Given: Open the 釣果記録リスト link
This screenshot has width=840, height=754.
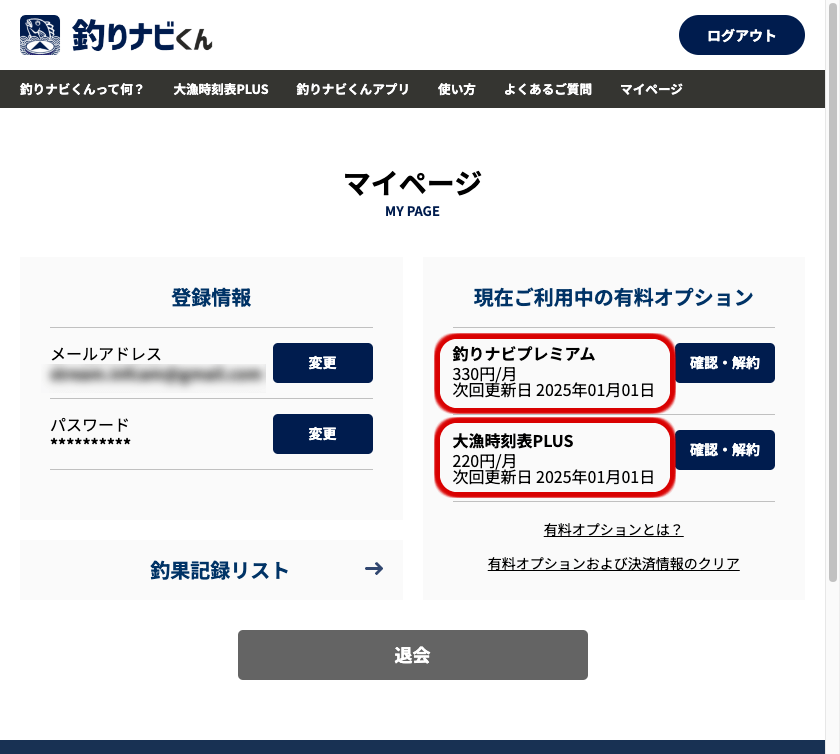Looking at the screenshot, I should (x=220, y=570).
